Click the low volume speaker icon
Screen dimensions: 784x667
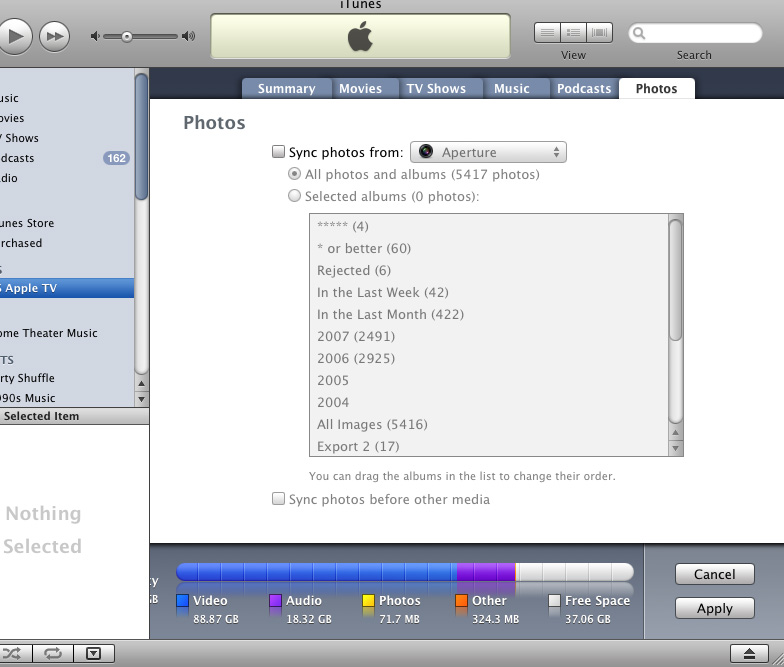95,36
